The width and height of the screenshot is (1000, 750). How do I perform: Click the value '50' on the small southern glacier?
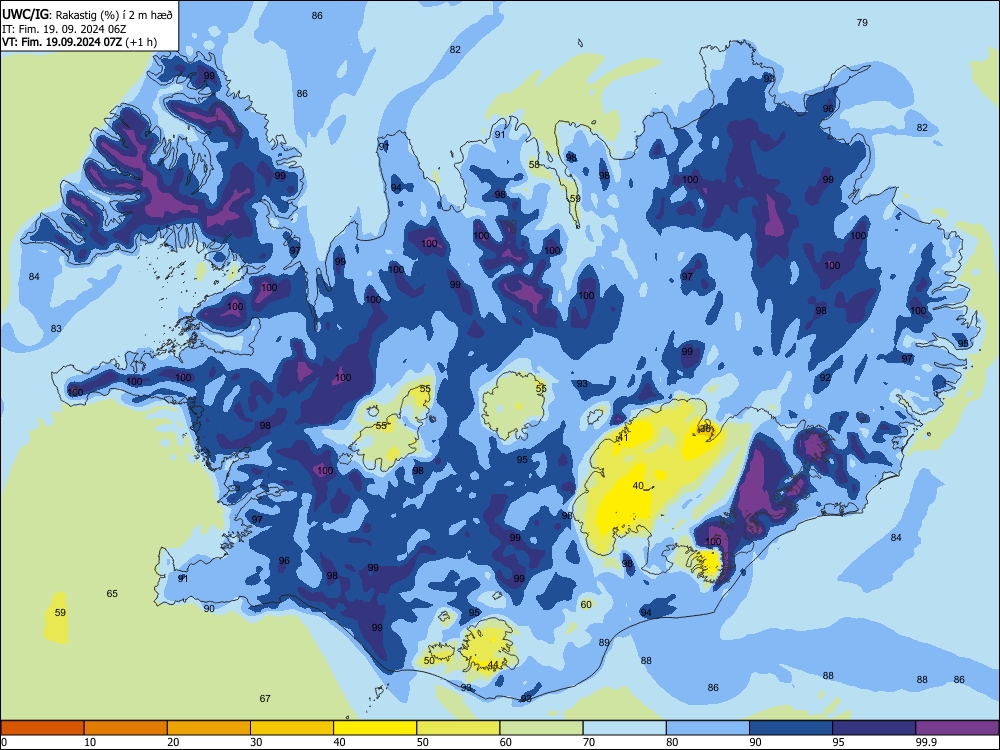point(429,660)
